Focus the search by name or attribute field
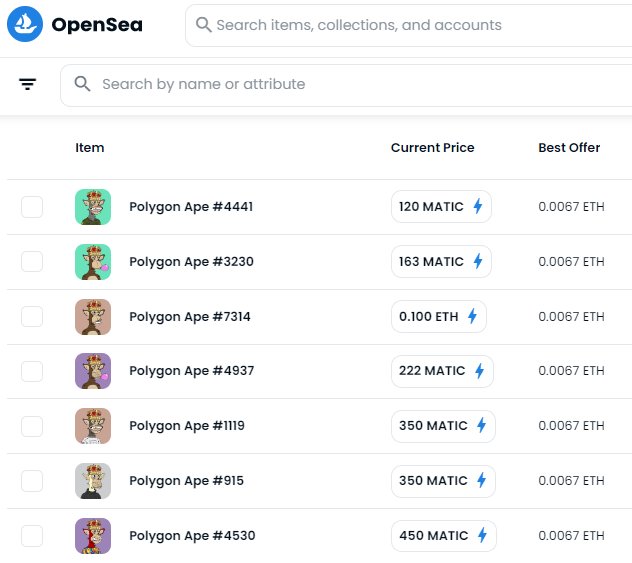The width and height of the screenshot is (632, 563). (346, 85)
